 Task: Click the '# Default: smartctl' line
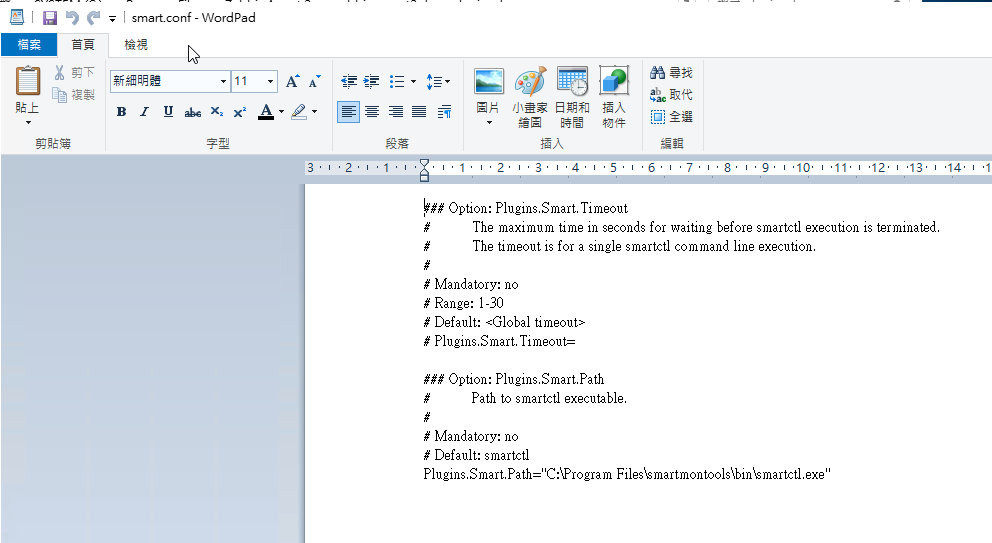tap(476, 455)
